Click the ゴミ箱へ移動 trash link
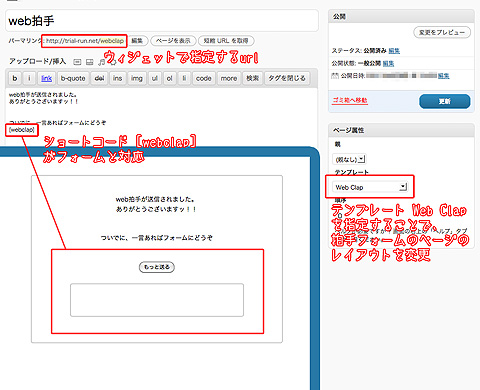Image resolution: width=480 pixels, height=390 pixels. point(350,100)
